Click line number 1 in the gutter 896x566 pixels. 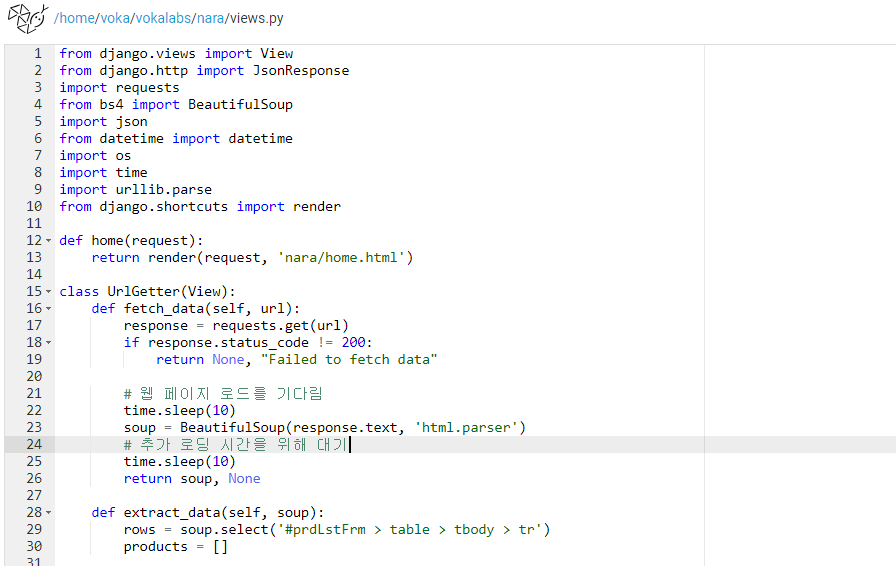point(38,54)
